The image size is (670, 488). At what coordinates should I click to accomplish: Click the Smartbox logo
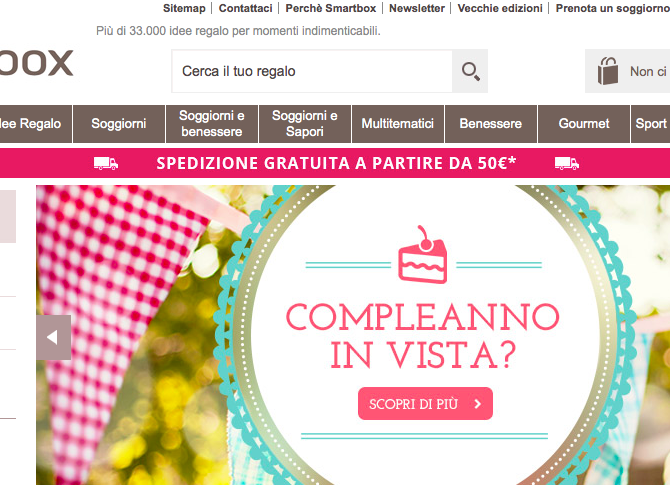[x=36, y=63]
